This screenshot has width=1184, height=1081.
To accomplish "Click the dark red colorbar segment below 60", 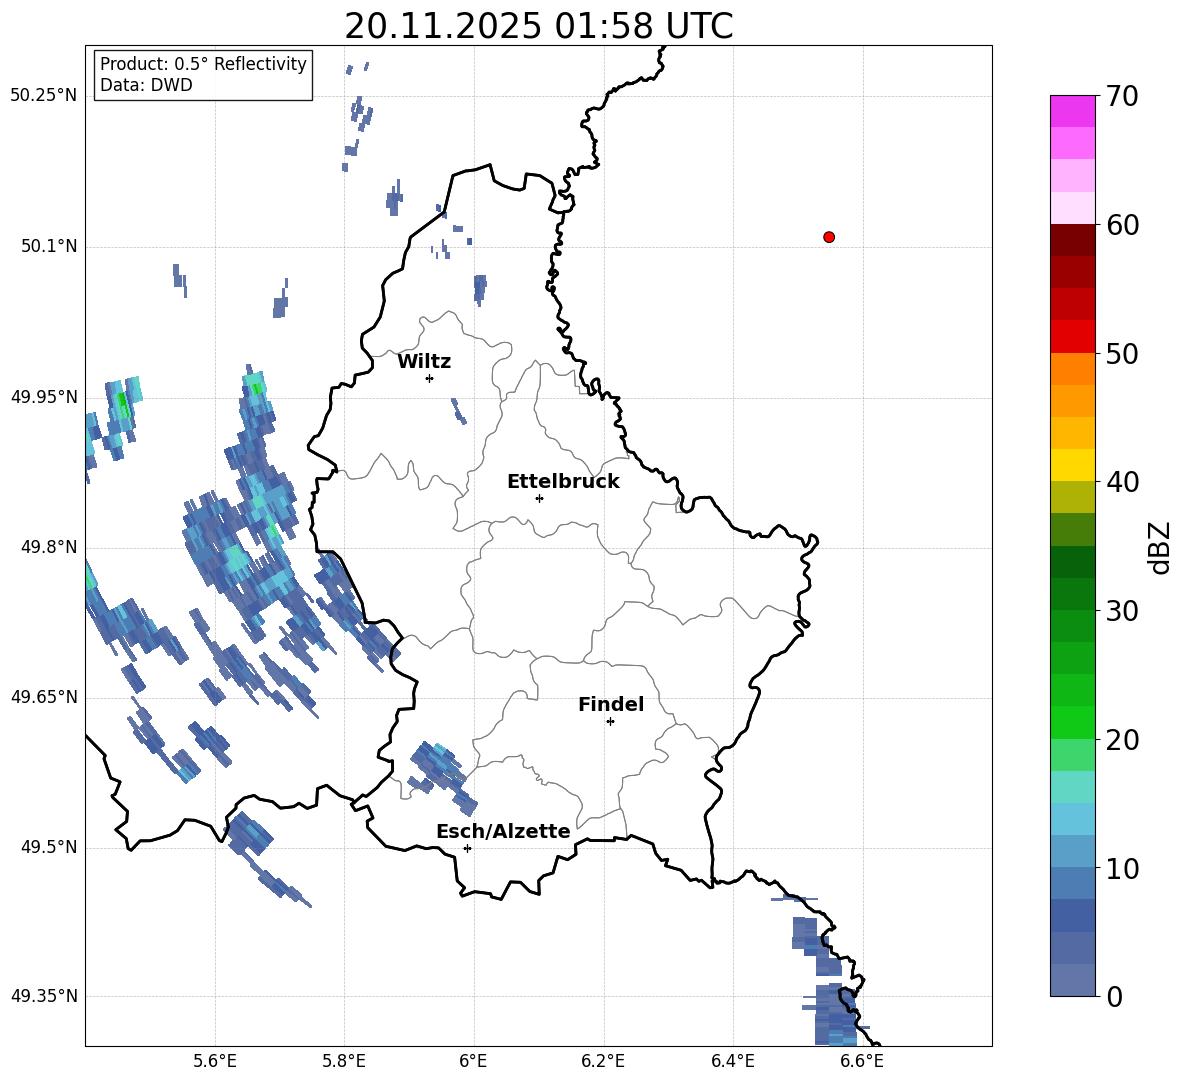I will click(x=1073, y=240).
